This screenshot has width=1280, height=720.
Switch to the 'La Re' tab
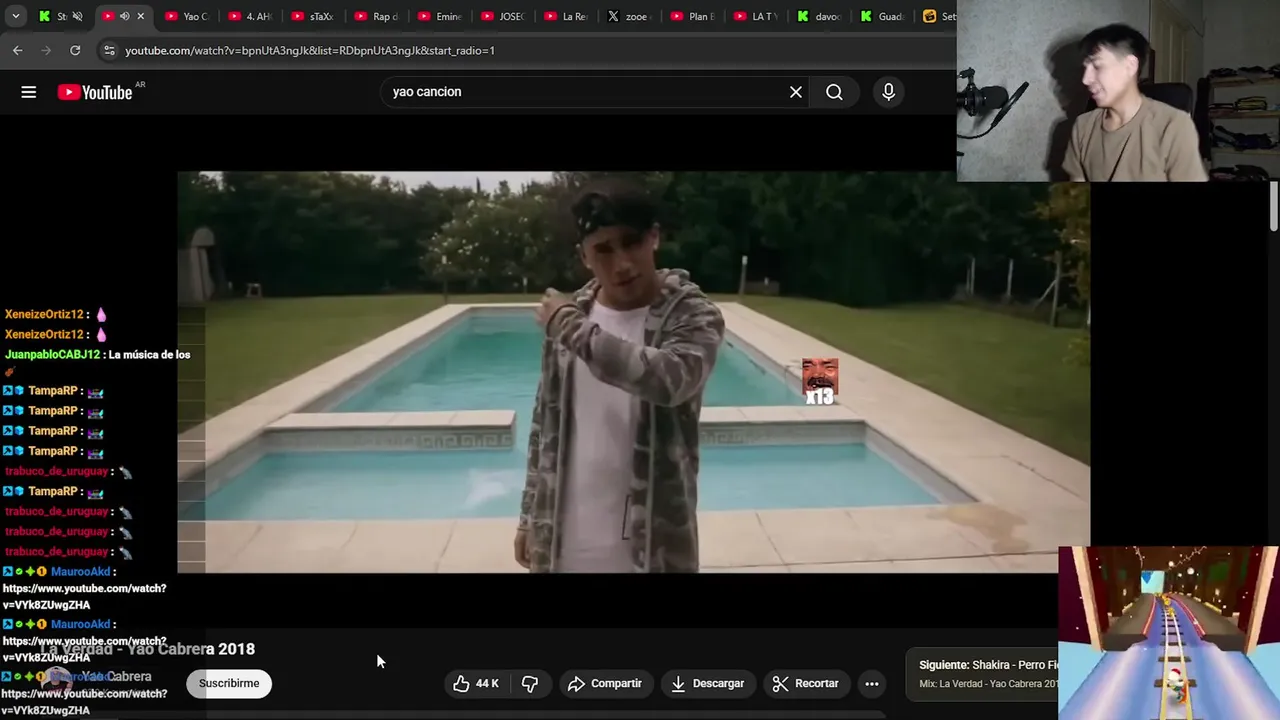tap(565, 16)
